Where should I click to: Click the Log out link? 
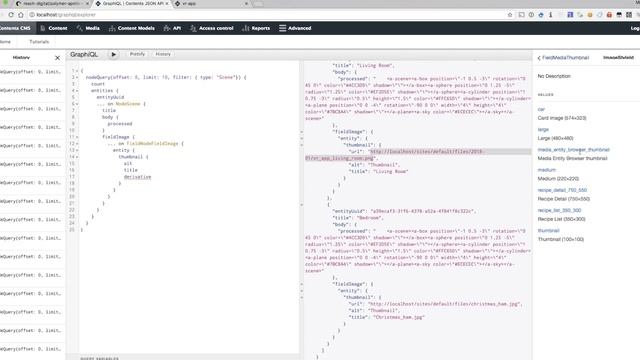click(x=635, y=28)
